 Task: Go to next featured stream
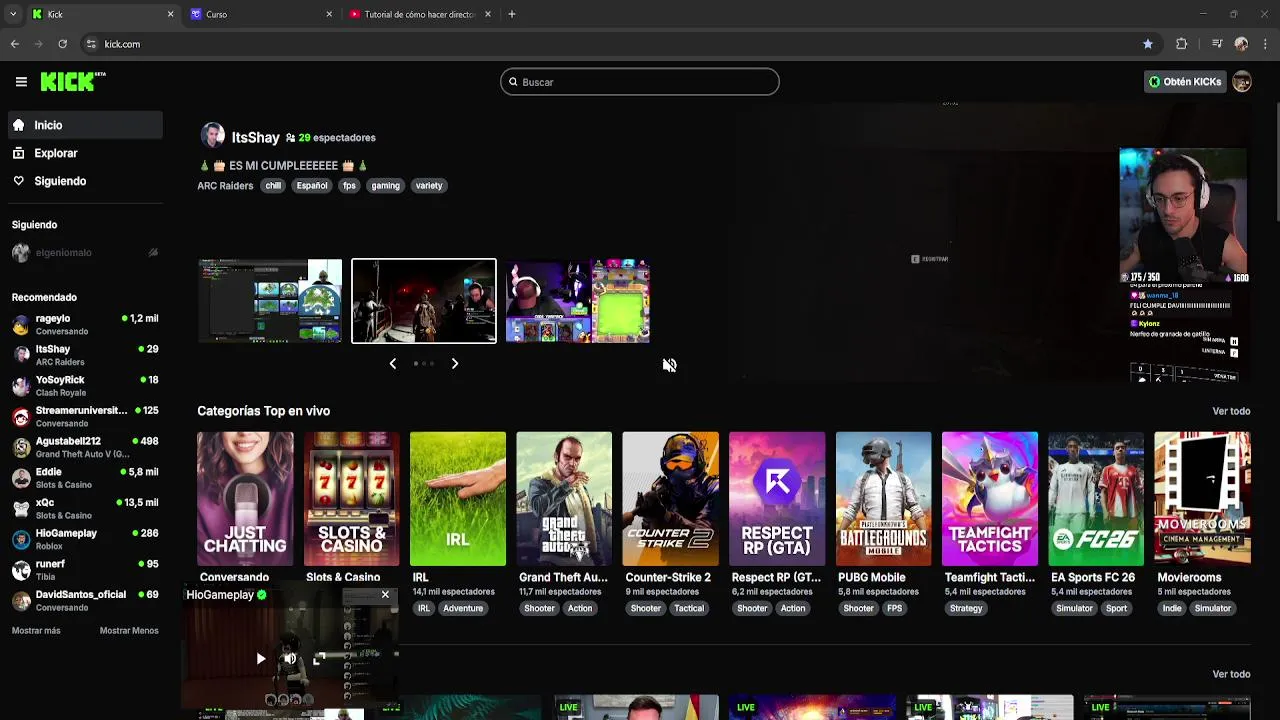pos(455,364)
